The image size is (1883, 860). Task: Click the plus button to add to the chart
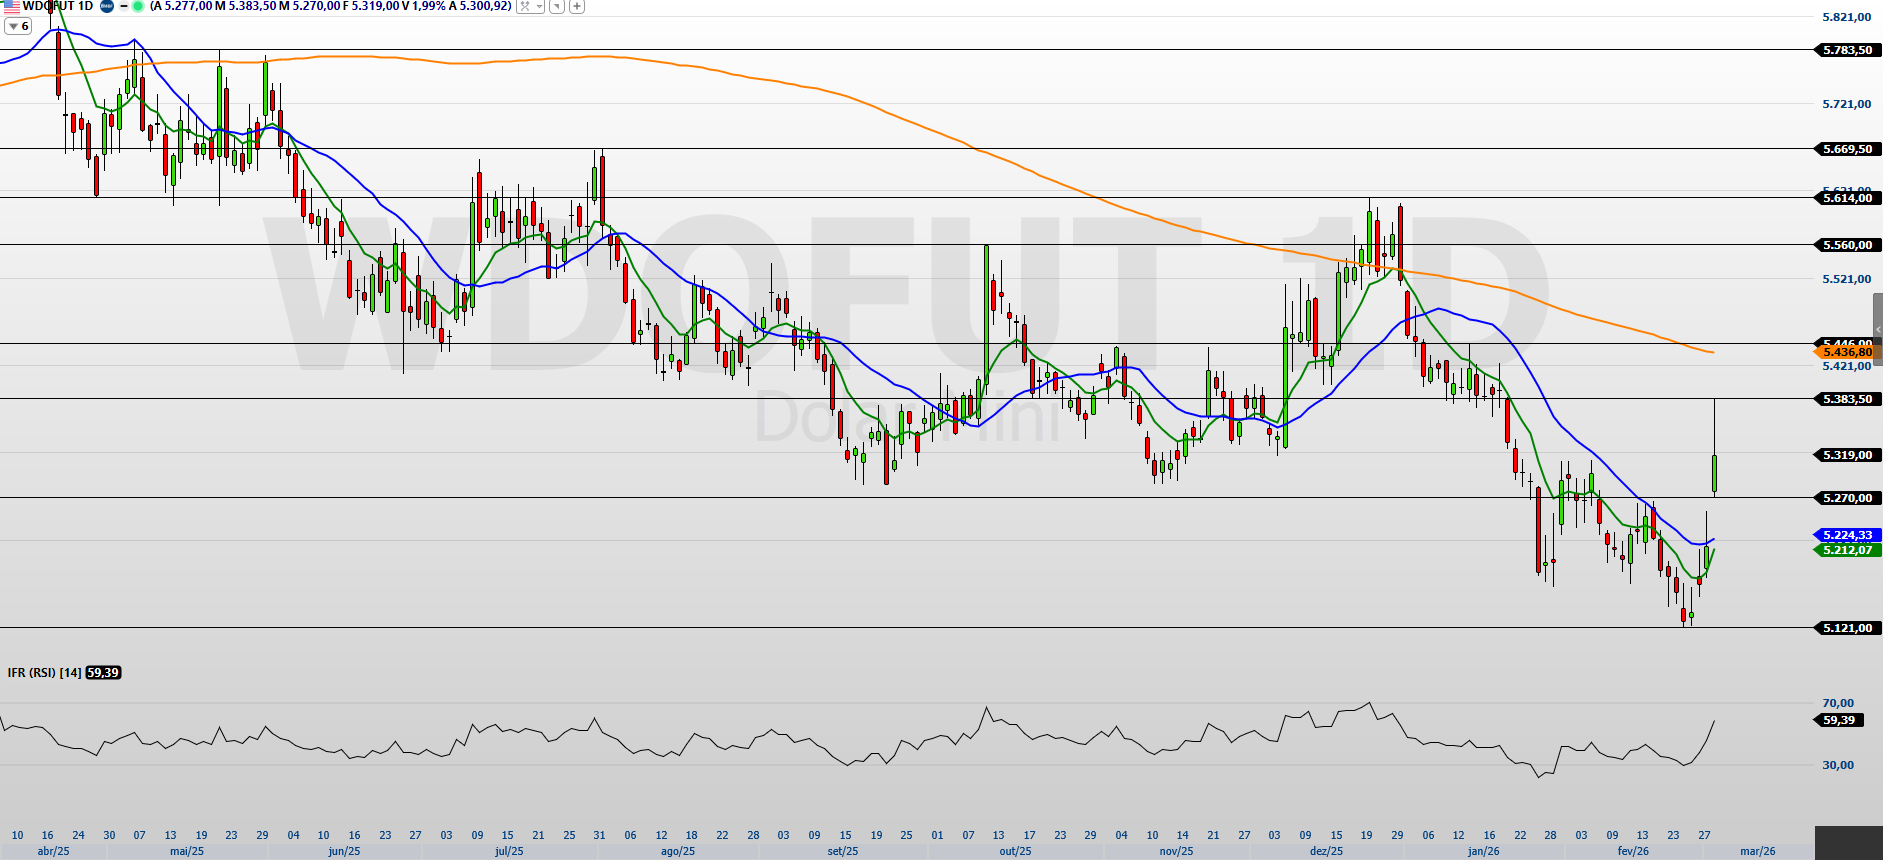click(577, 6)
